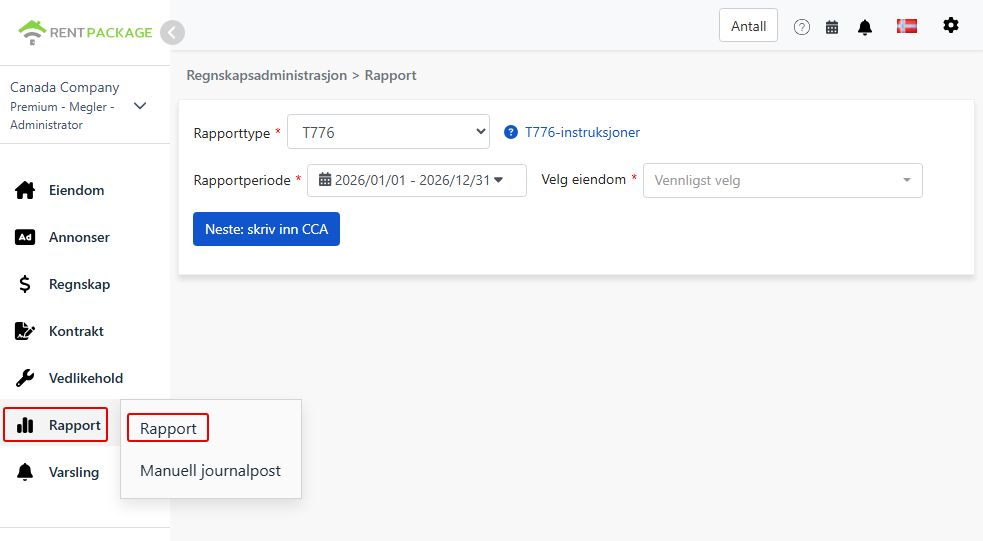Click the Varsling bell icon in sidebar
The image size is (983, 541).
point(25,472)
